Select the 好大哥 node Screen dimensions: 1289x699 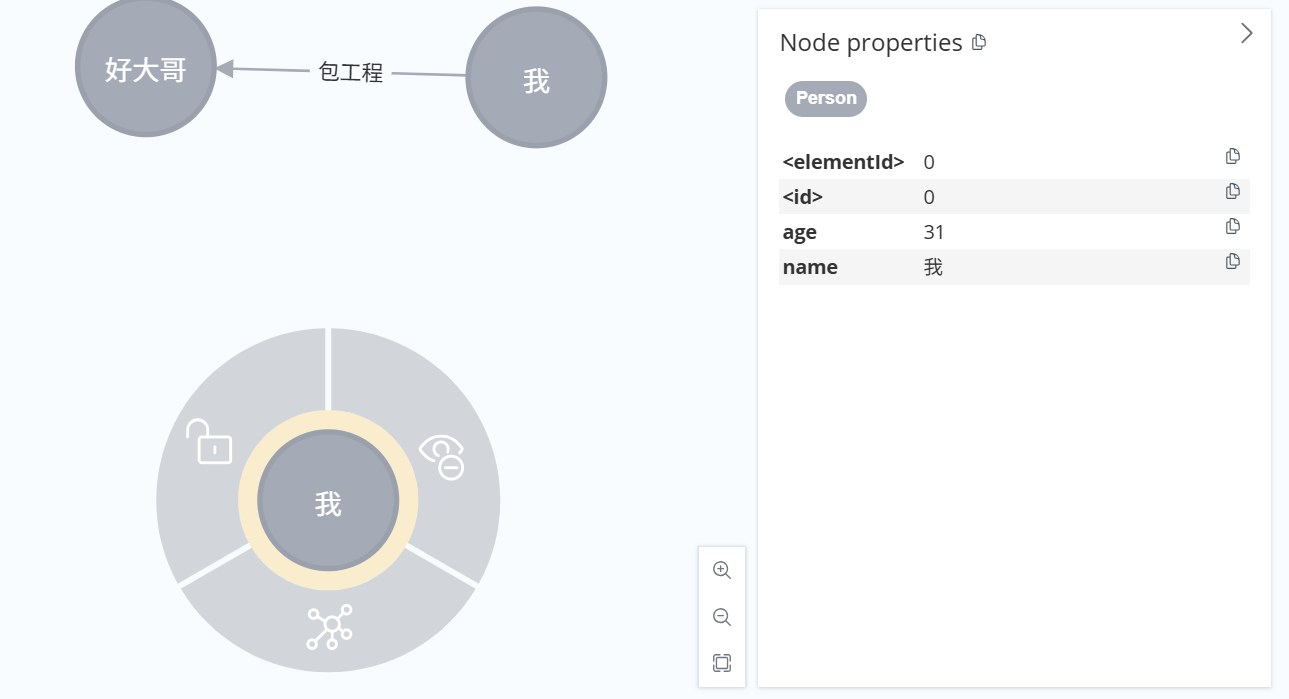146,68
